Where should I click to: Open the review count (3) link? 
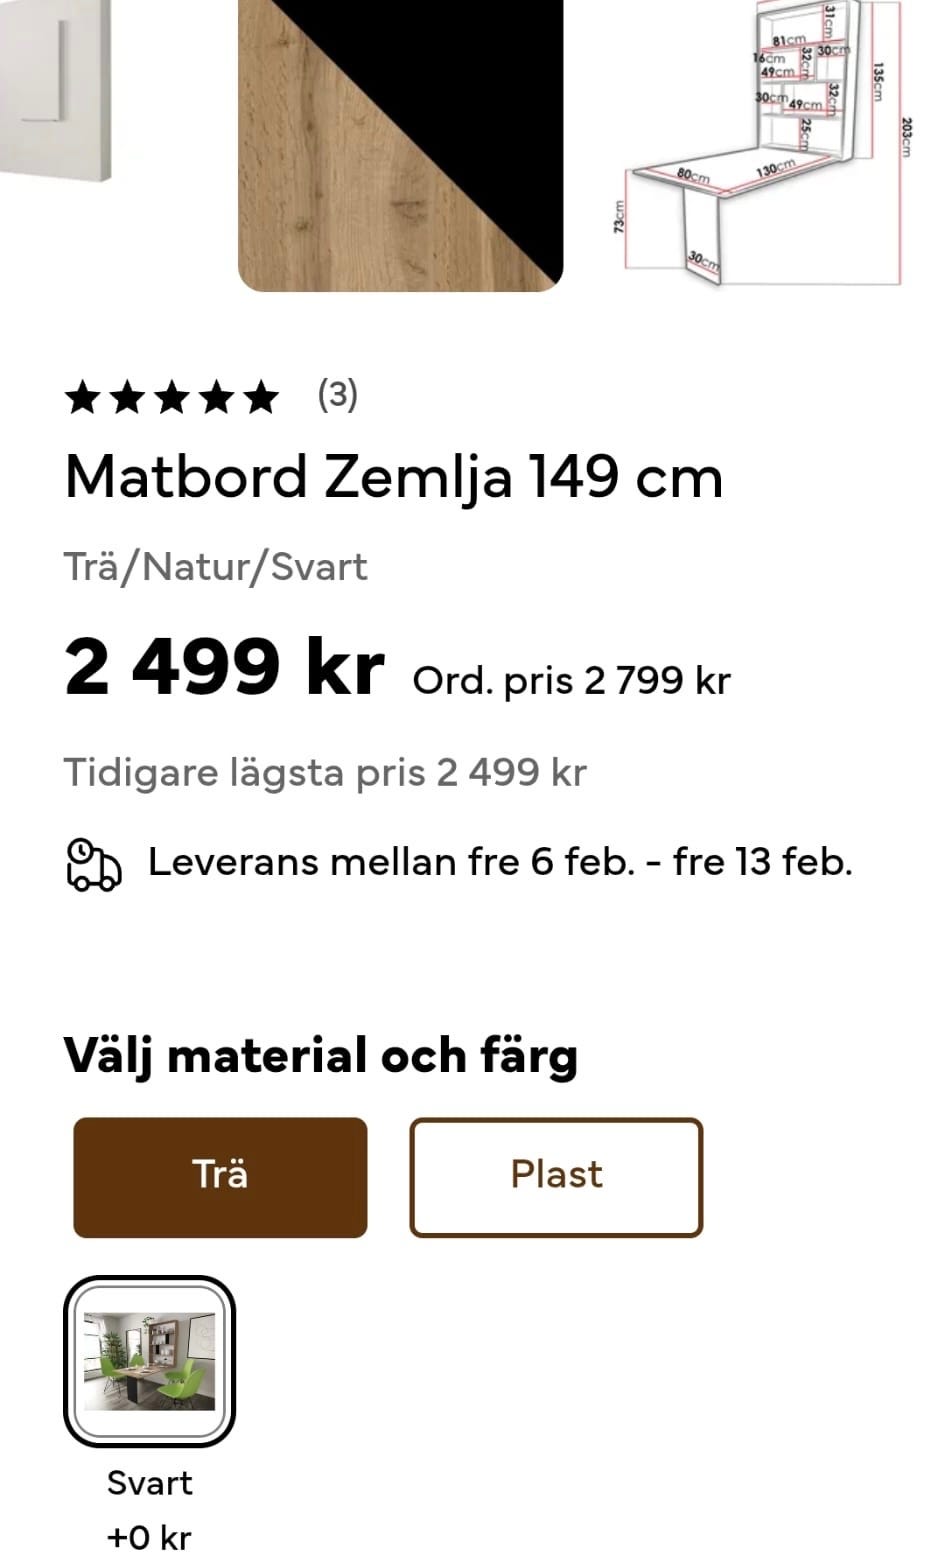coord(337,396)
